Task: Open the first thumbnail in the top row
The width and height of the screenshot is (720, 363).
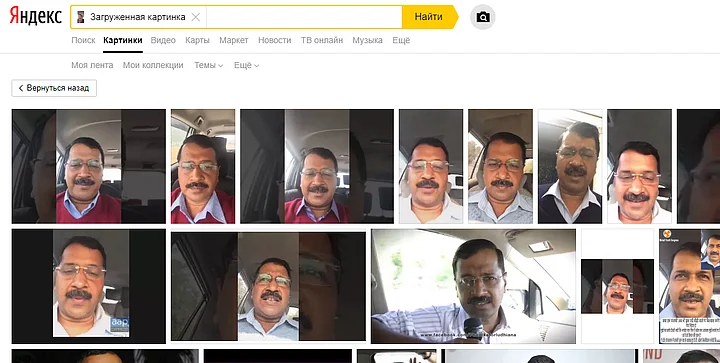Action: tap(89, 166)
